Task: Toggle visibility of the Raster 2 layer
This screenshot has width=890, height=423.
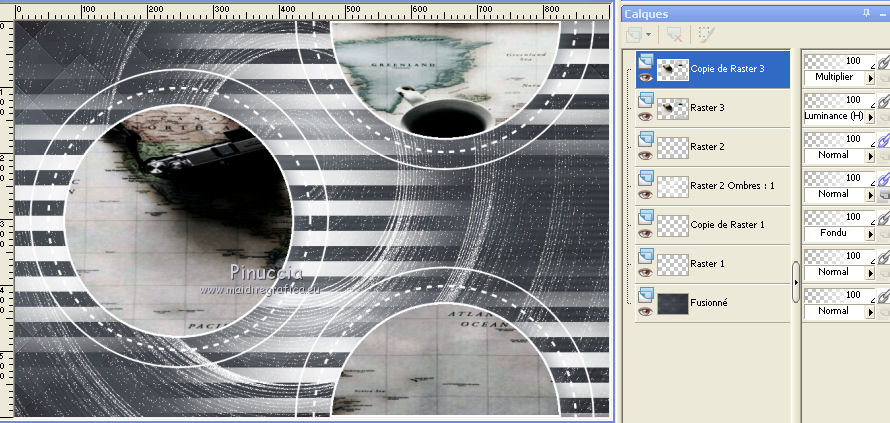Action: pos(645,155)
